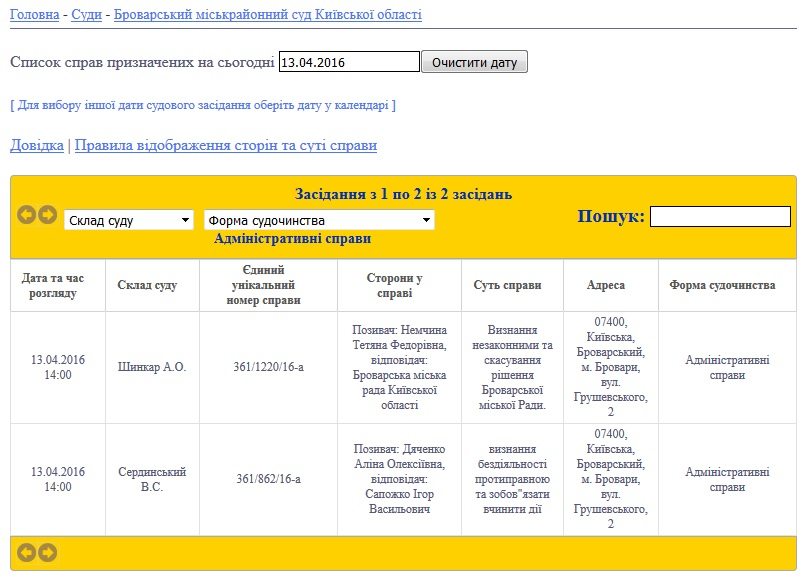Select case number 361/1220/16-а

coord(268,367)
